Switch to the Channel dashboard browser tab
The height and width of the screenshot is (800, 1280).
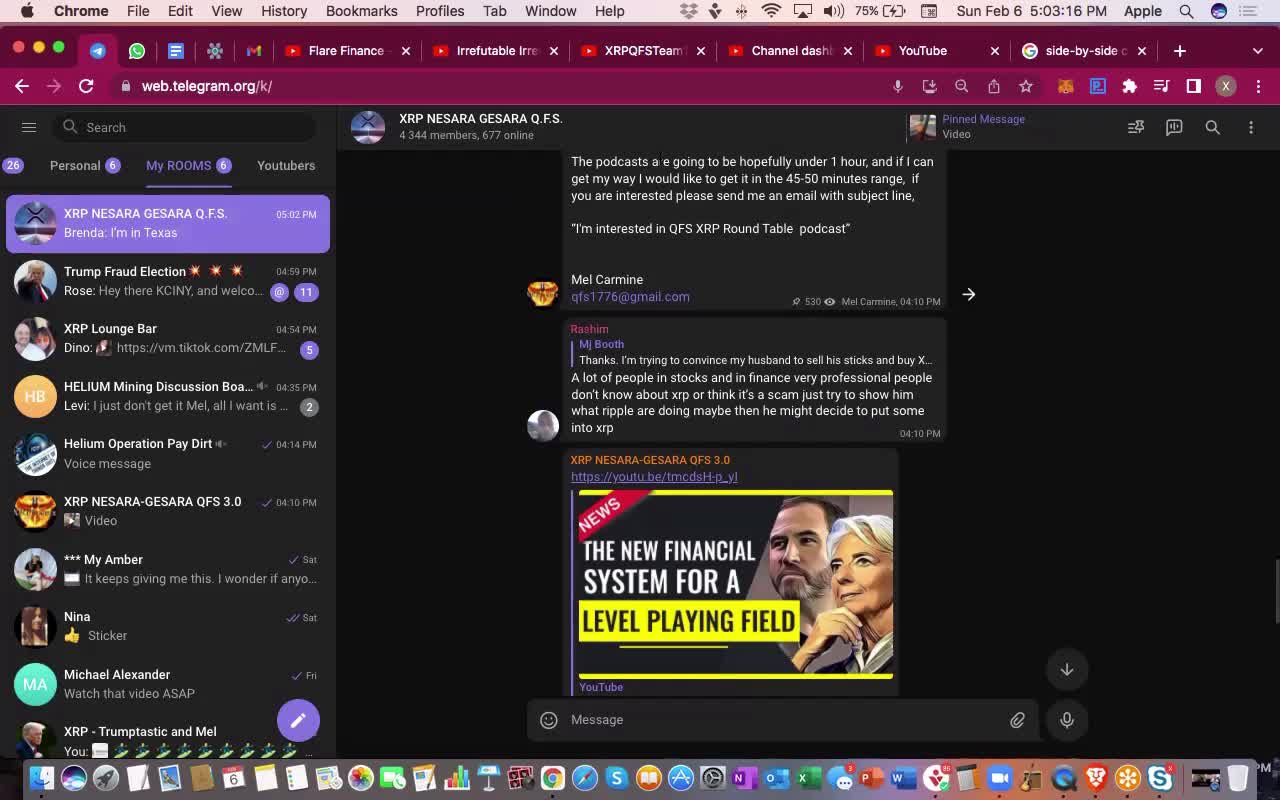coord(789,51)
